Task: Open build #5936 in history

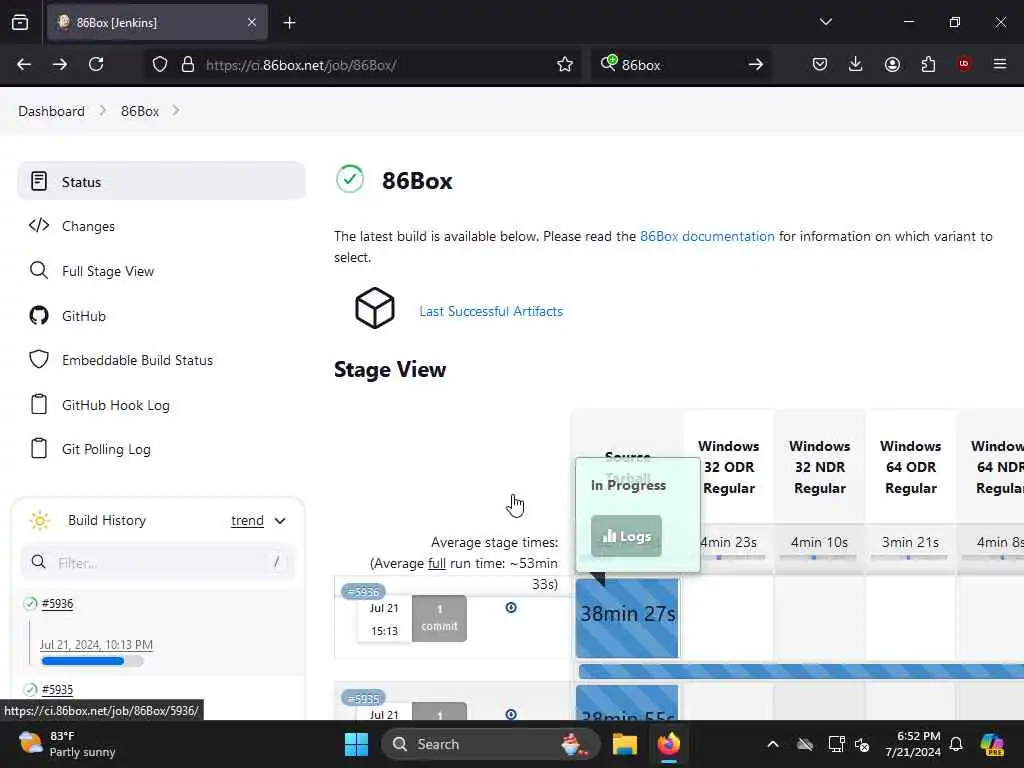Action: pyautogui.click(x=57, y=603)
